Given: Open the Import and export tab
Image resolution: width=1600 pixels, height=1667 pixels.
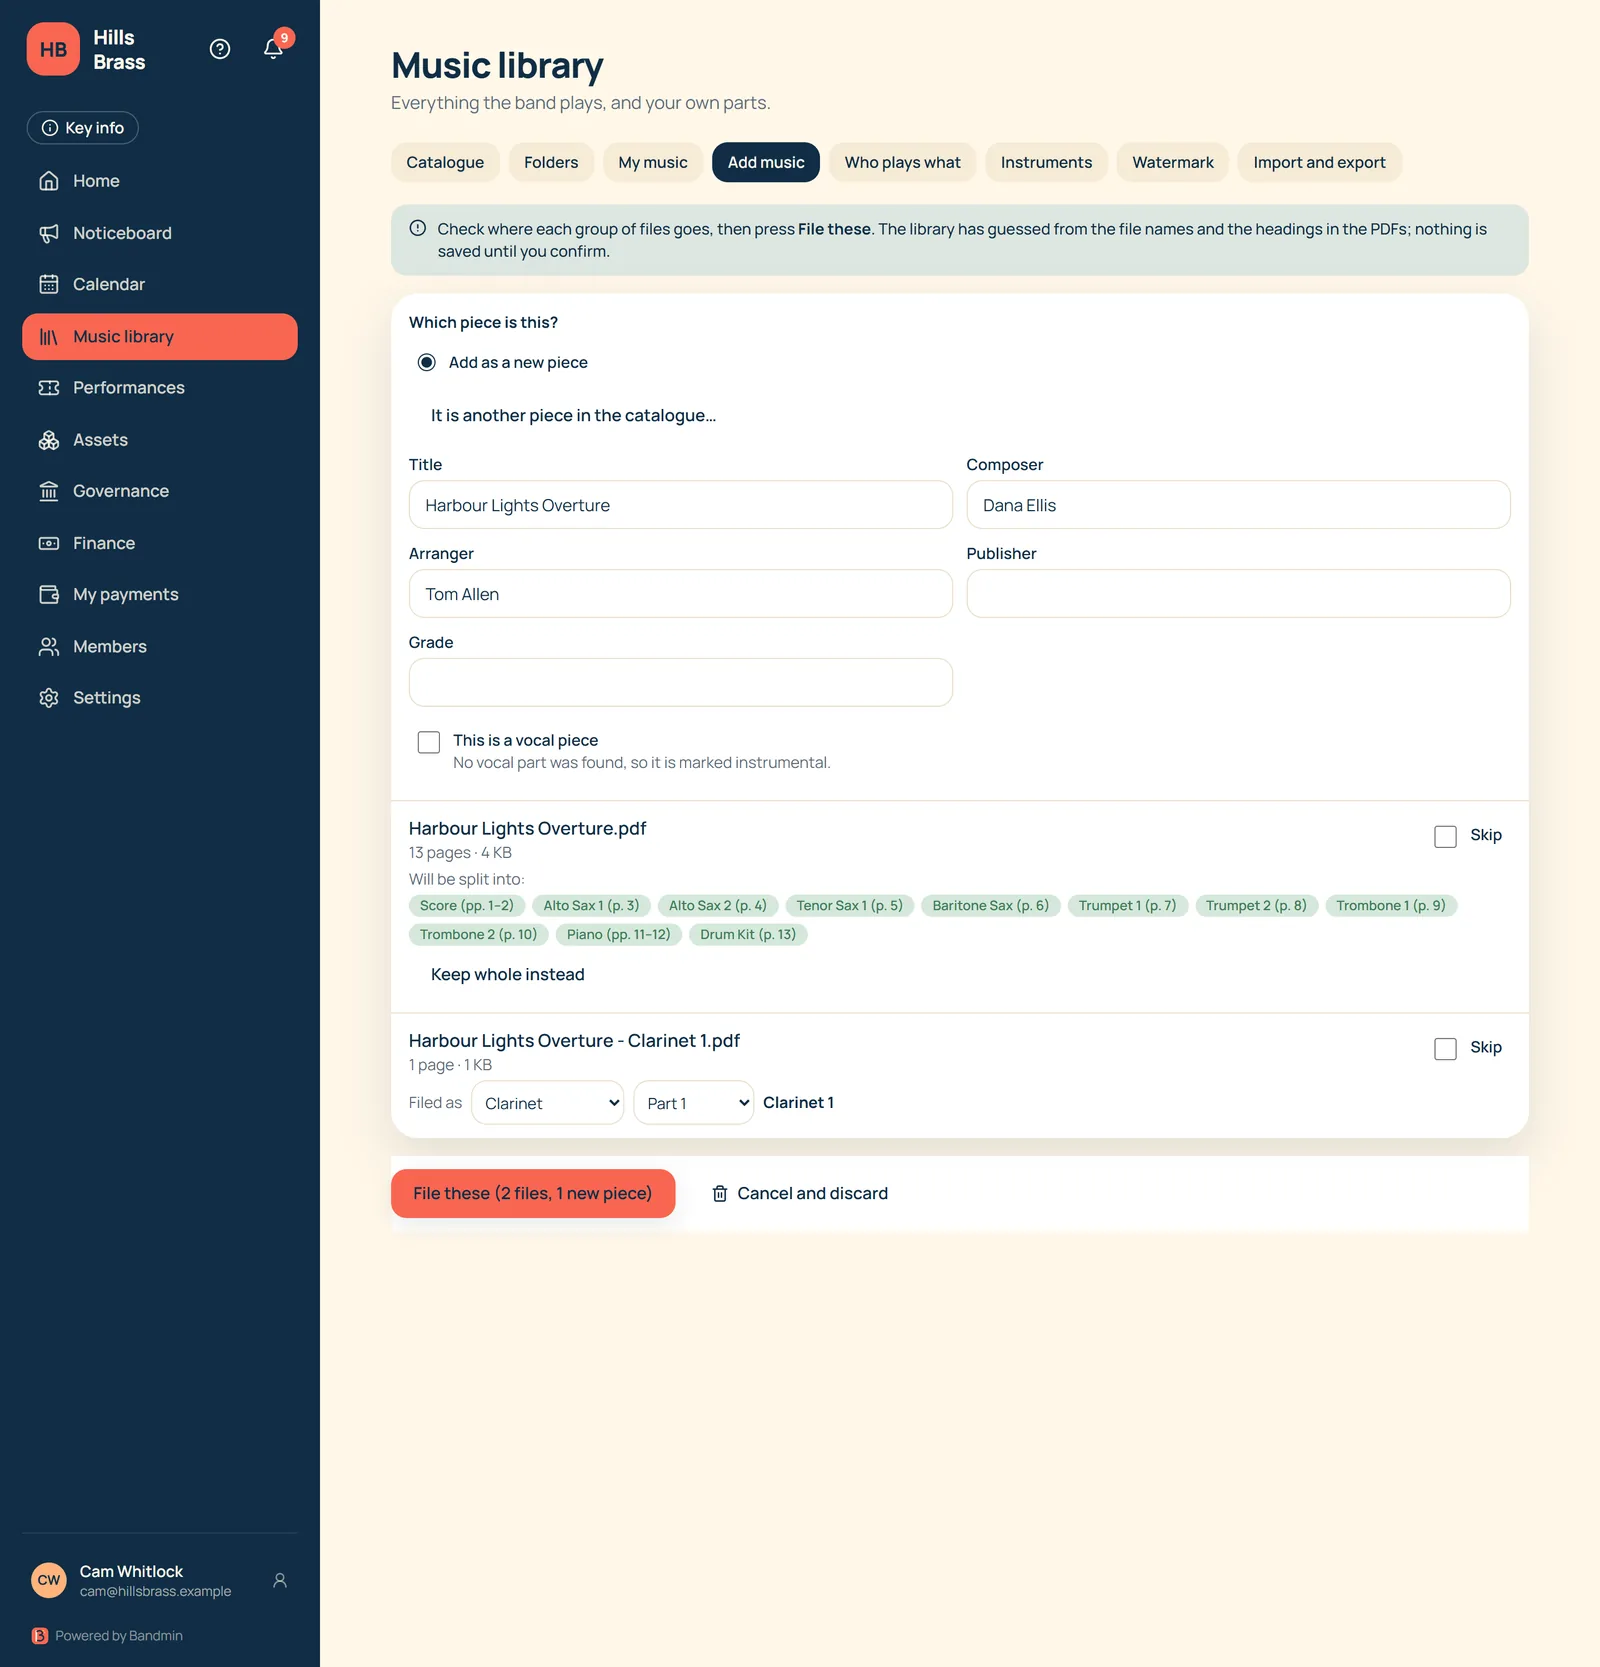Looking at the screenshot, I should [1319, 162].
